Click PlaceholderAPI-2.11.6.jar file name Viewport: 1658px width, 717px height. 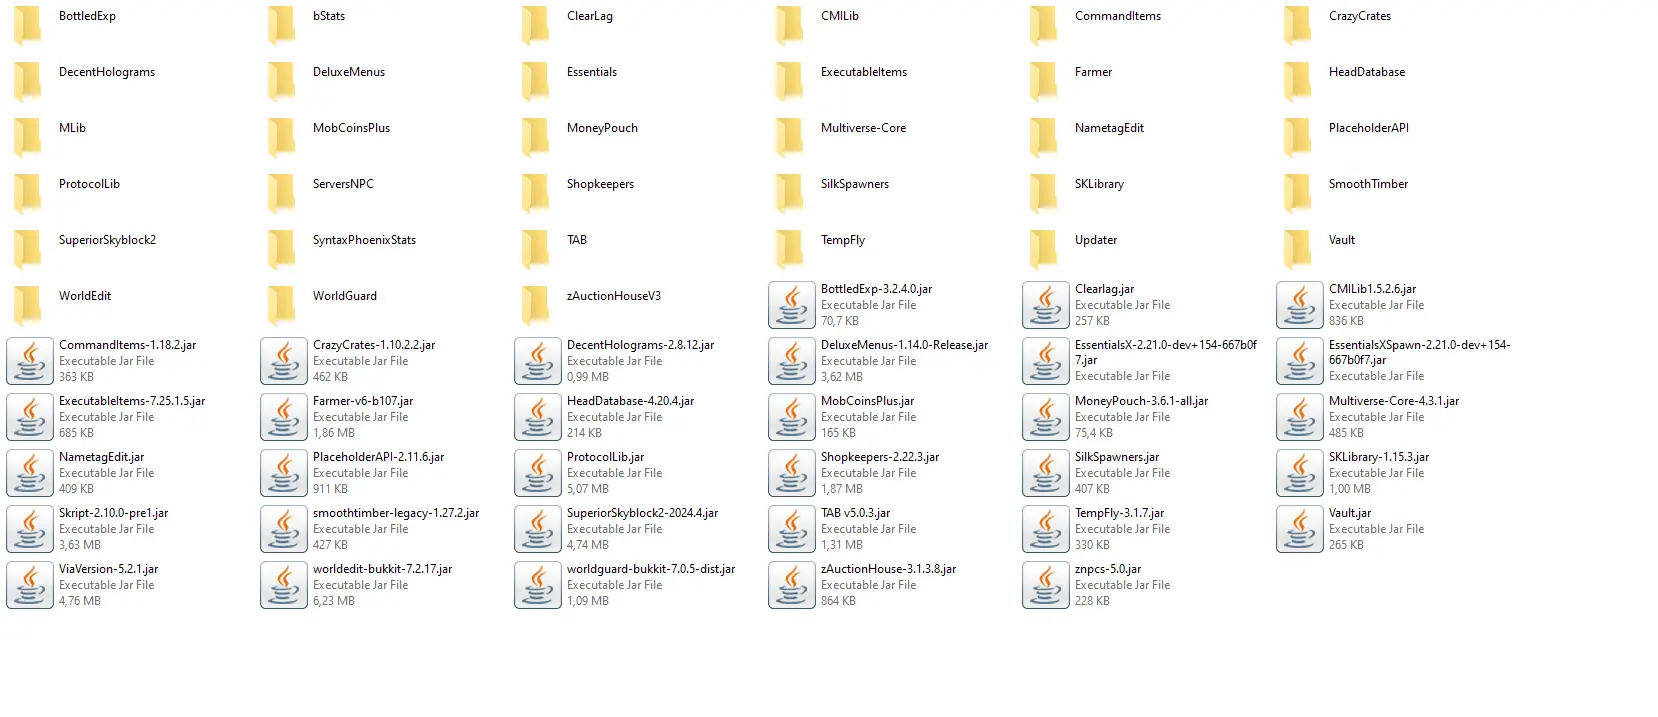tap(378, 457)
